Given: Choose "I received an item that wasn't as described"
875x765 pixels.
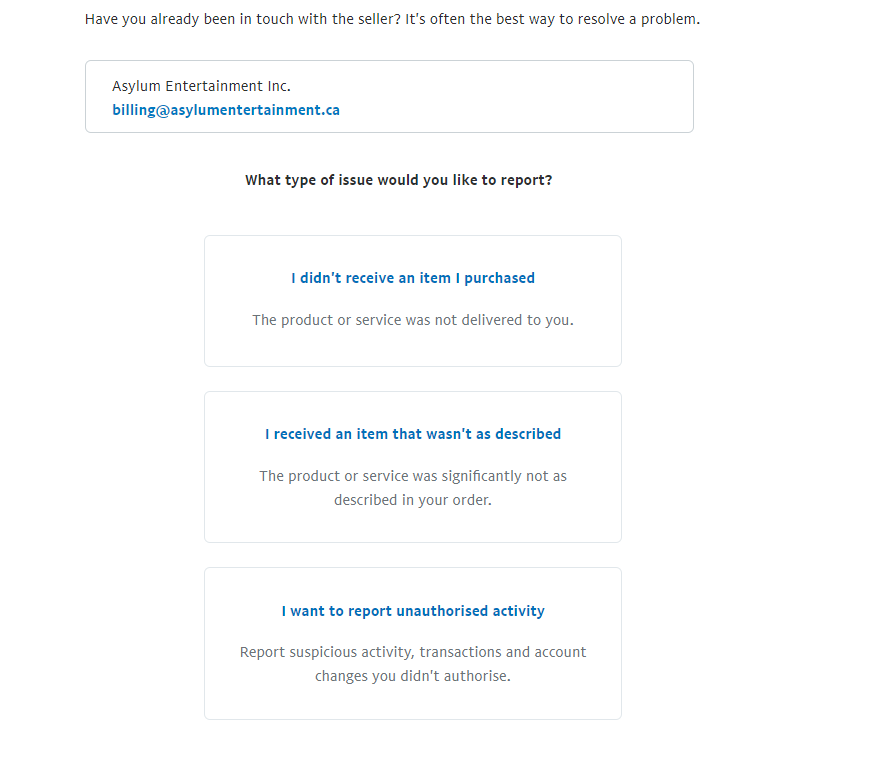Looking at the screenshot, I should pos(413,434).
